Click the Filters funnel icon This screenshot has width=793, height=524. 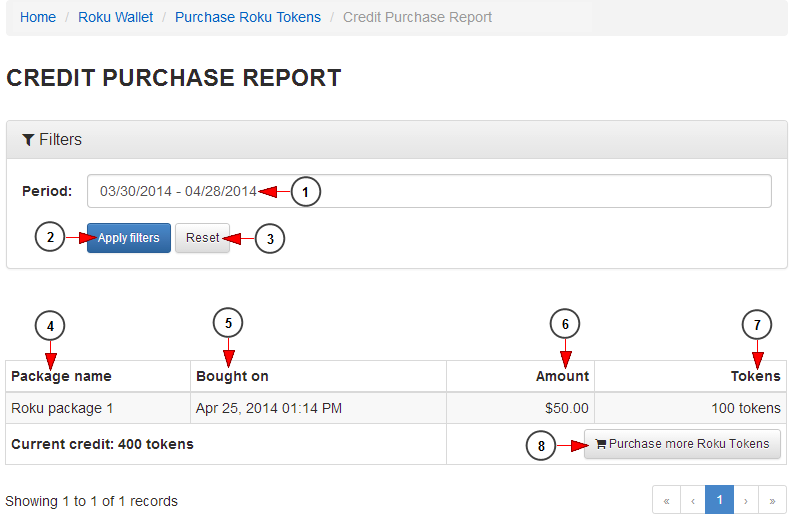pos(28,140)
